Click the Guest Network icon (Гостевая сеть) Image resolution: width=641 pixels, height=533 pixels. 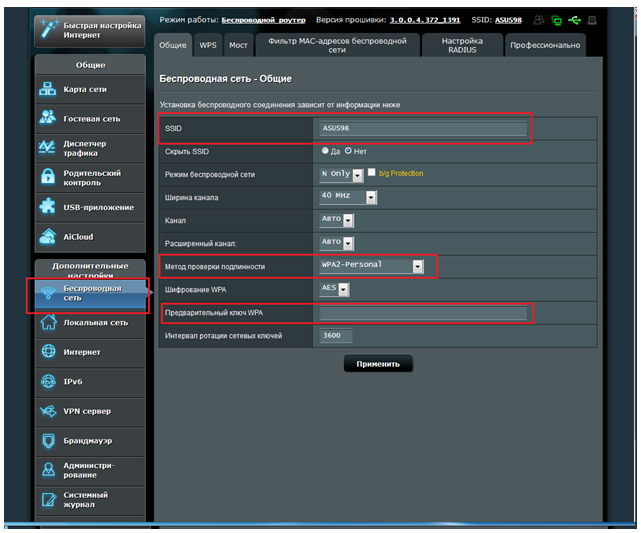point(47,118)
